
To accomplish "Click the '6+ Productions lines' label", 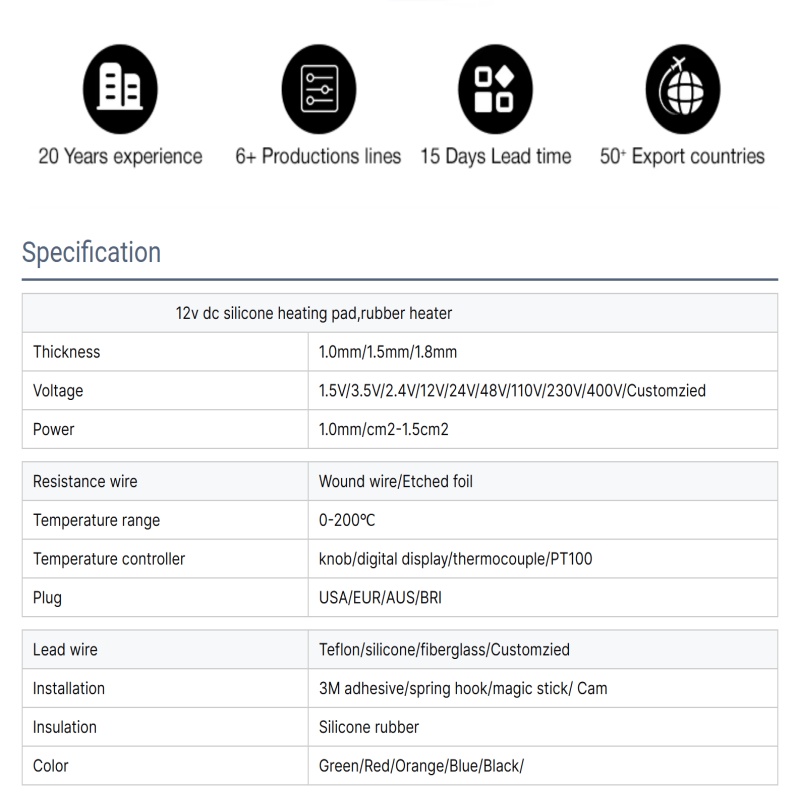I will (x=318, y=157).
